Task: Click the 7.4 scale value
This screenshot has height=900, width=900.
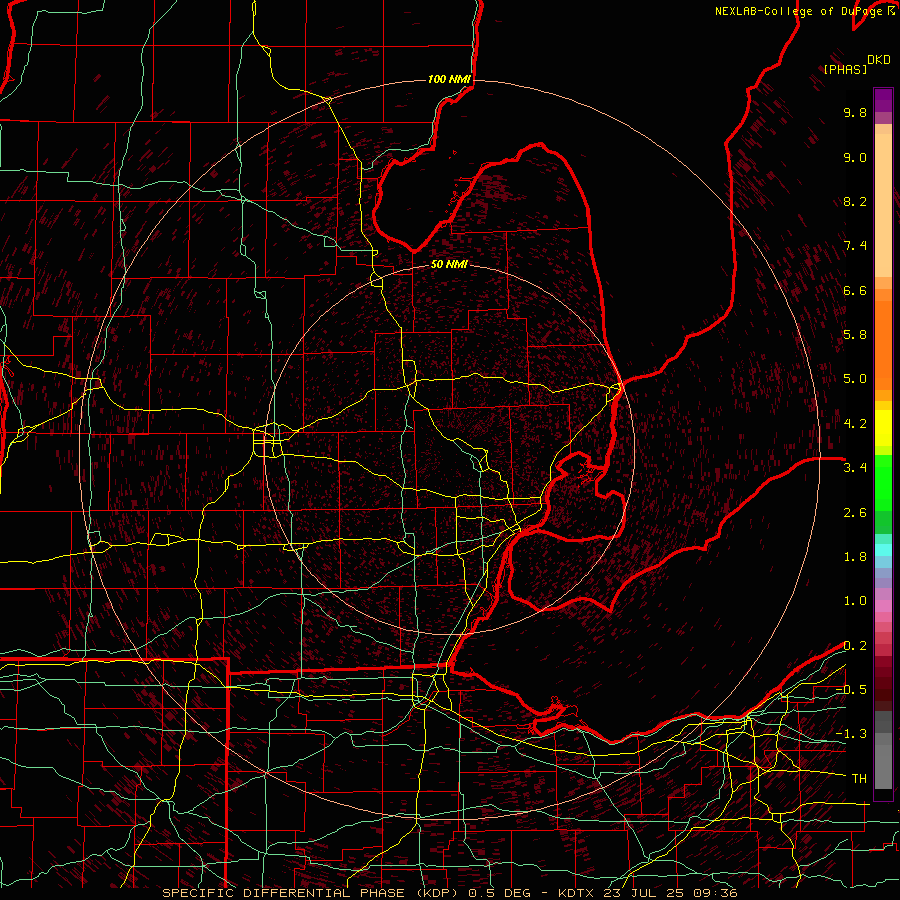Action: pos(855,246)
